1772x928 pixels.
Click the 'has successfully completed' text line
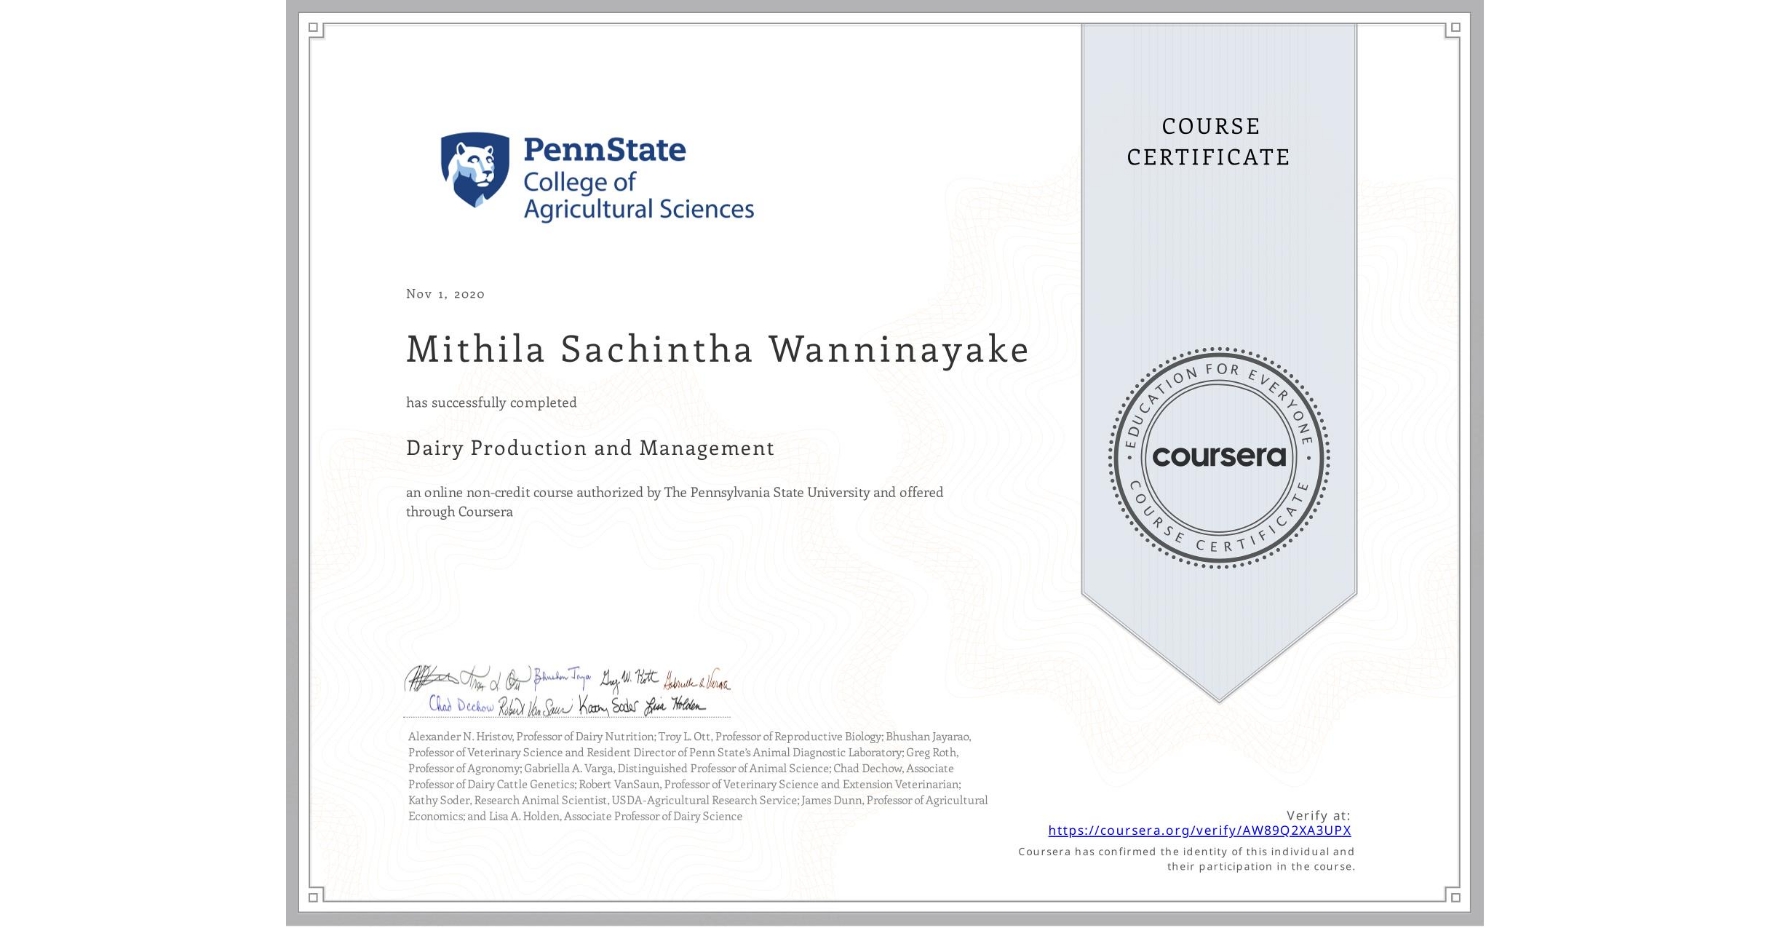491,402
